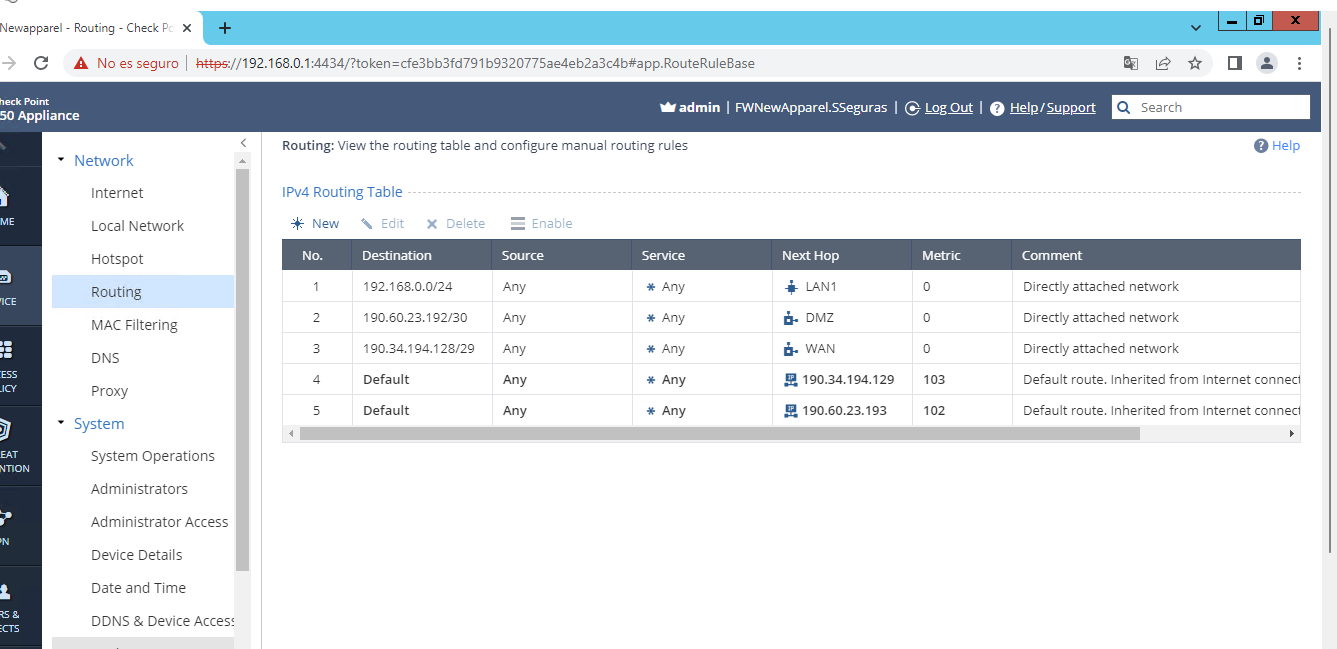Click the Log Out link

pos(948,108)
